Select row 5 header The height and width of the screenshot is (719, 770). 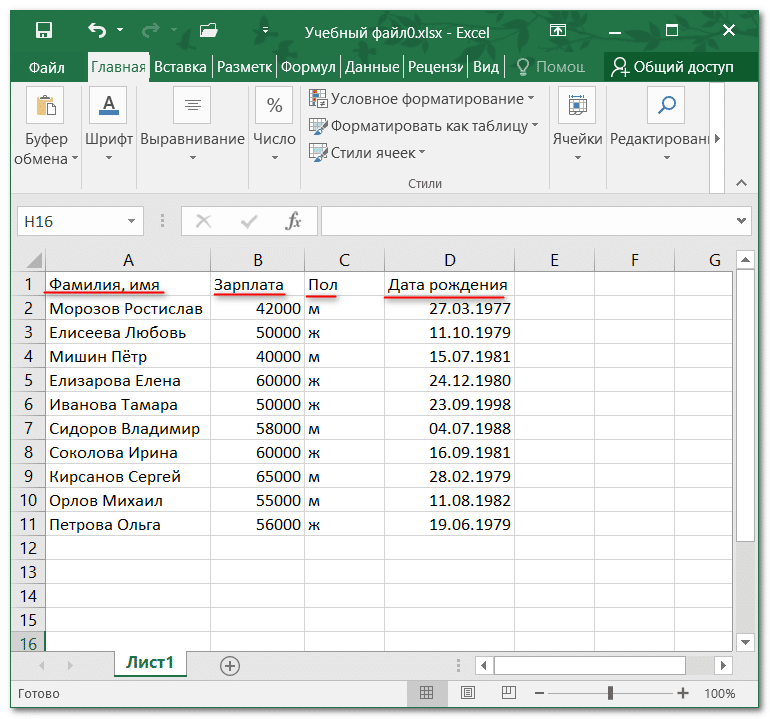[x=28, y=380]
